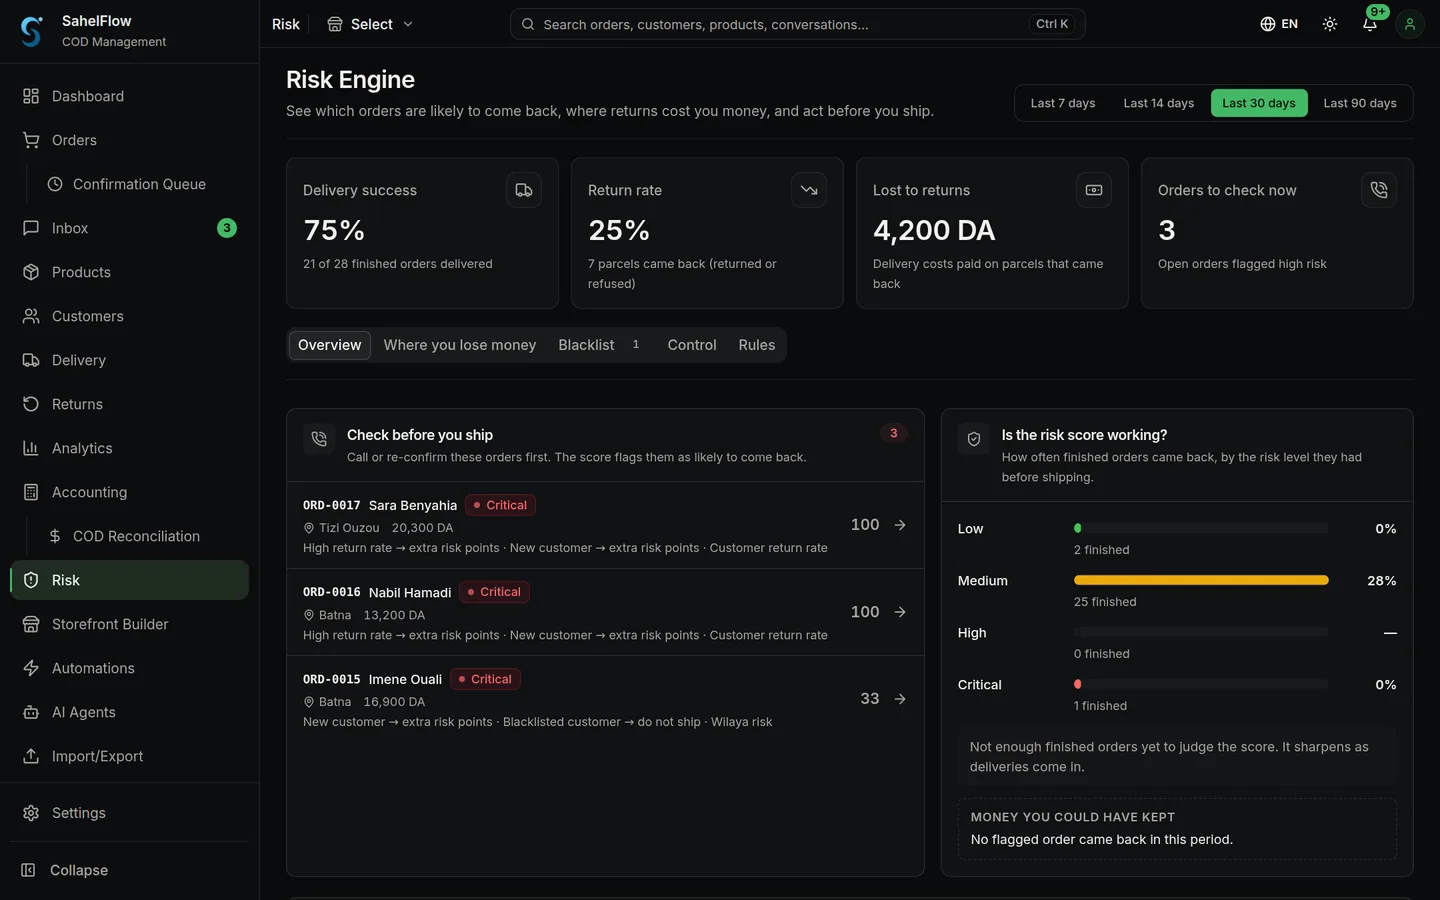Click the Return rate trend icon

click(809, 190)
